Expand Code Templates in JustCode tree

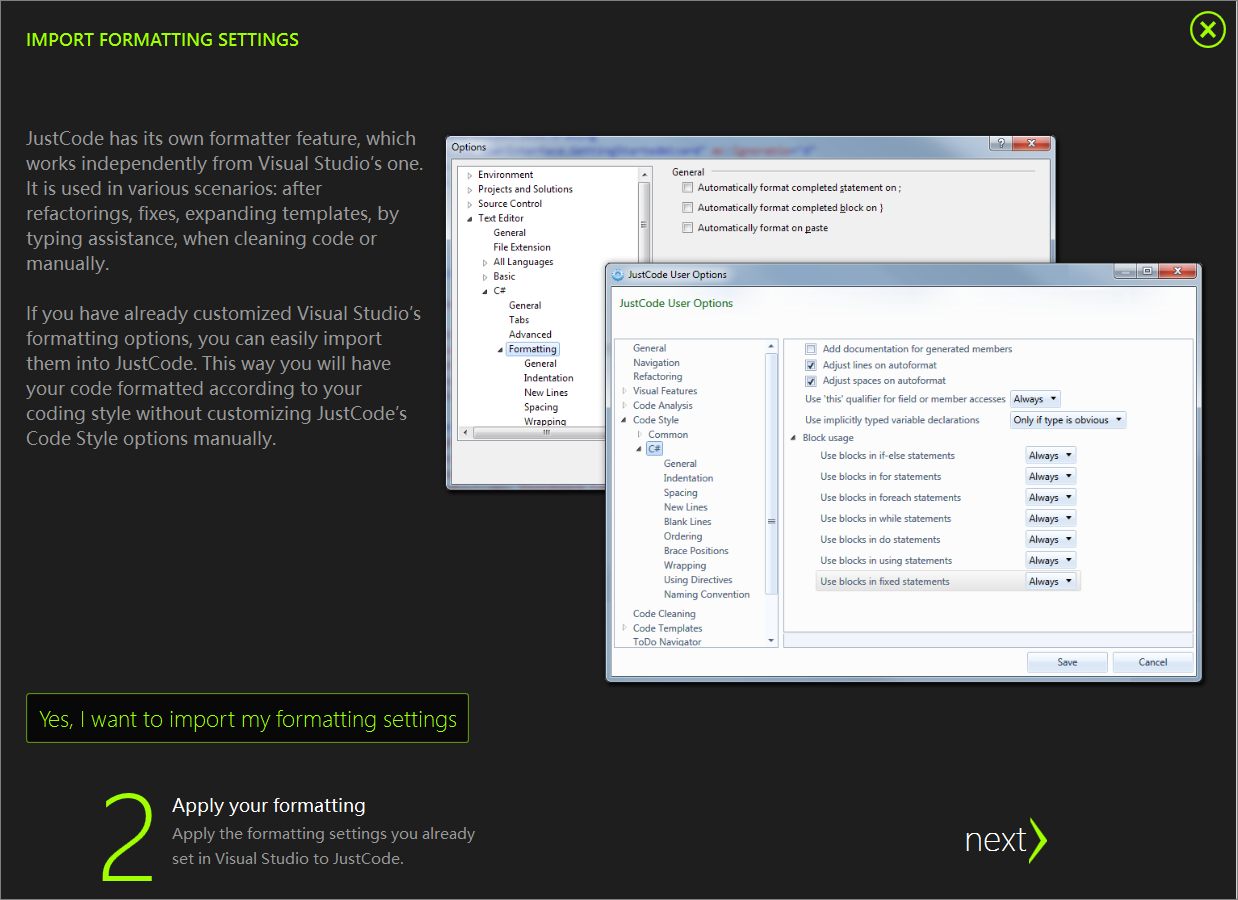coord(625,628)
